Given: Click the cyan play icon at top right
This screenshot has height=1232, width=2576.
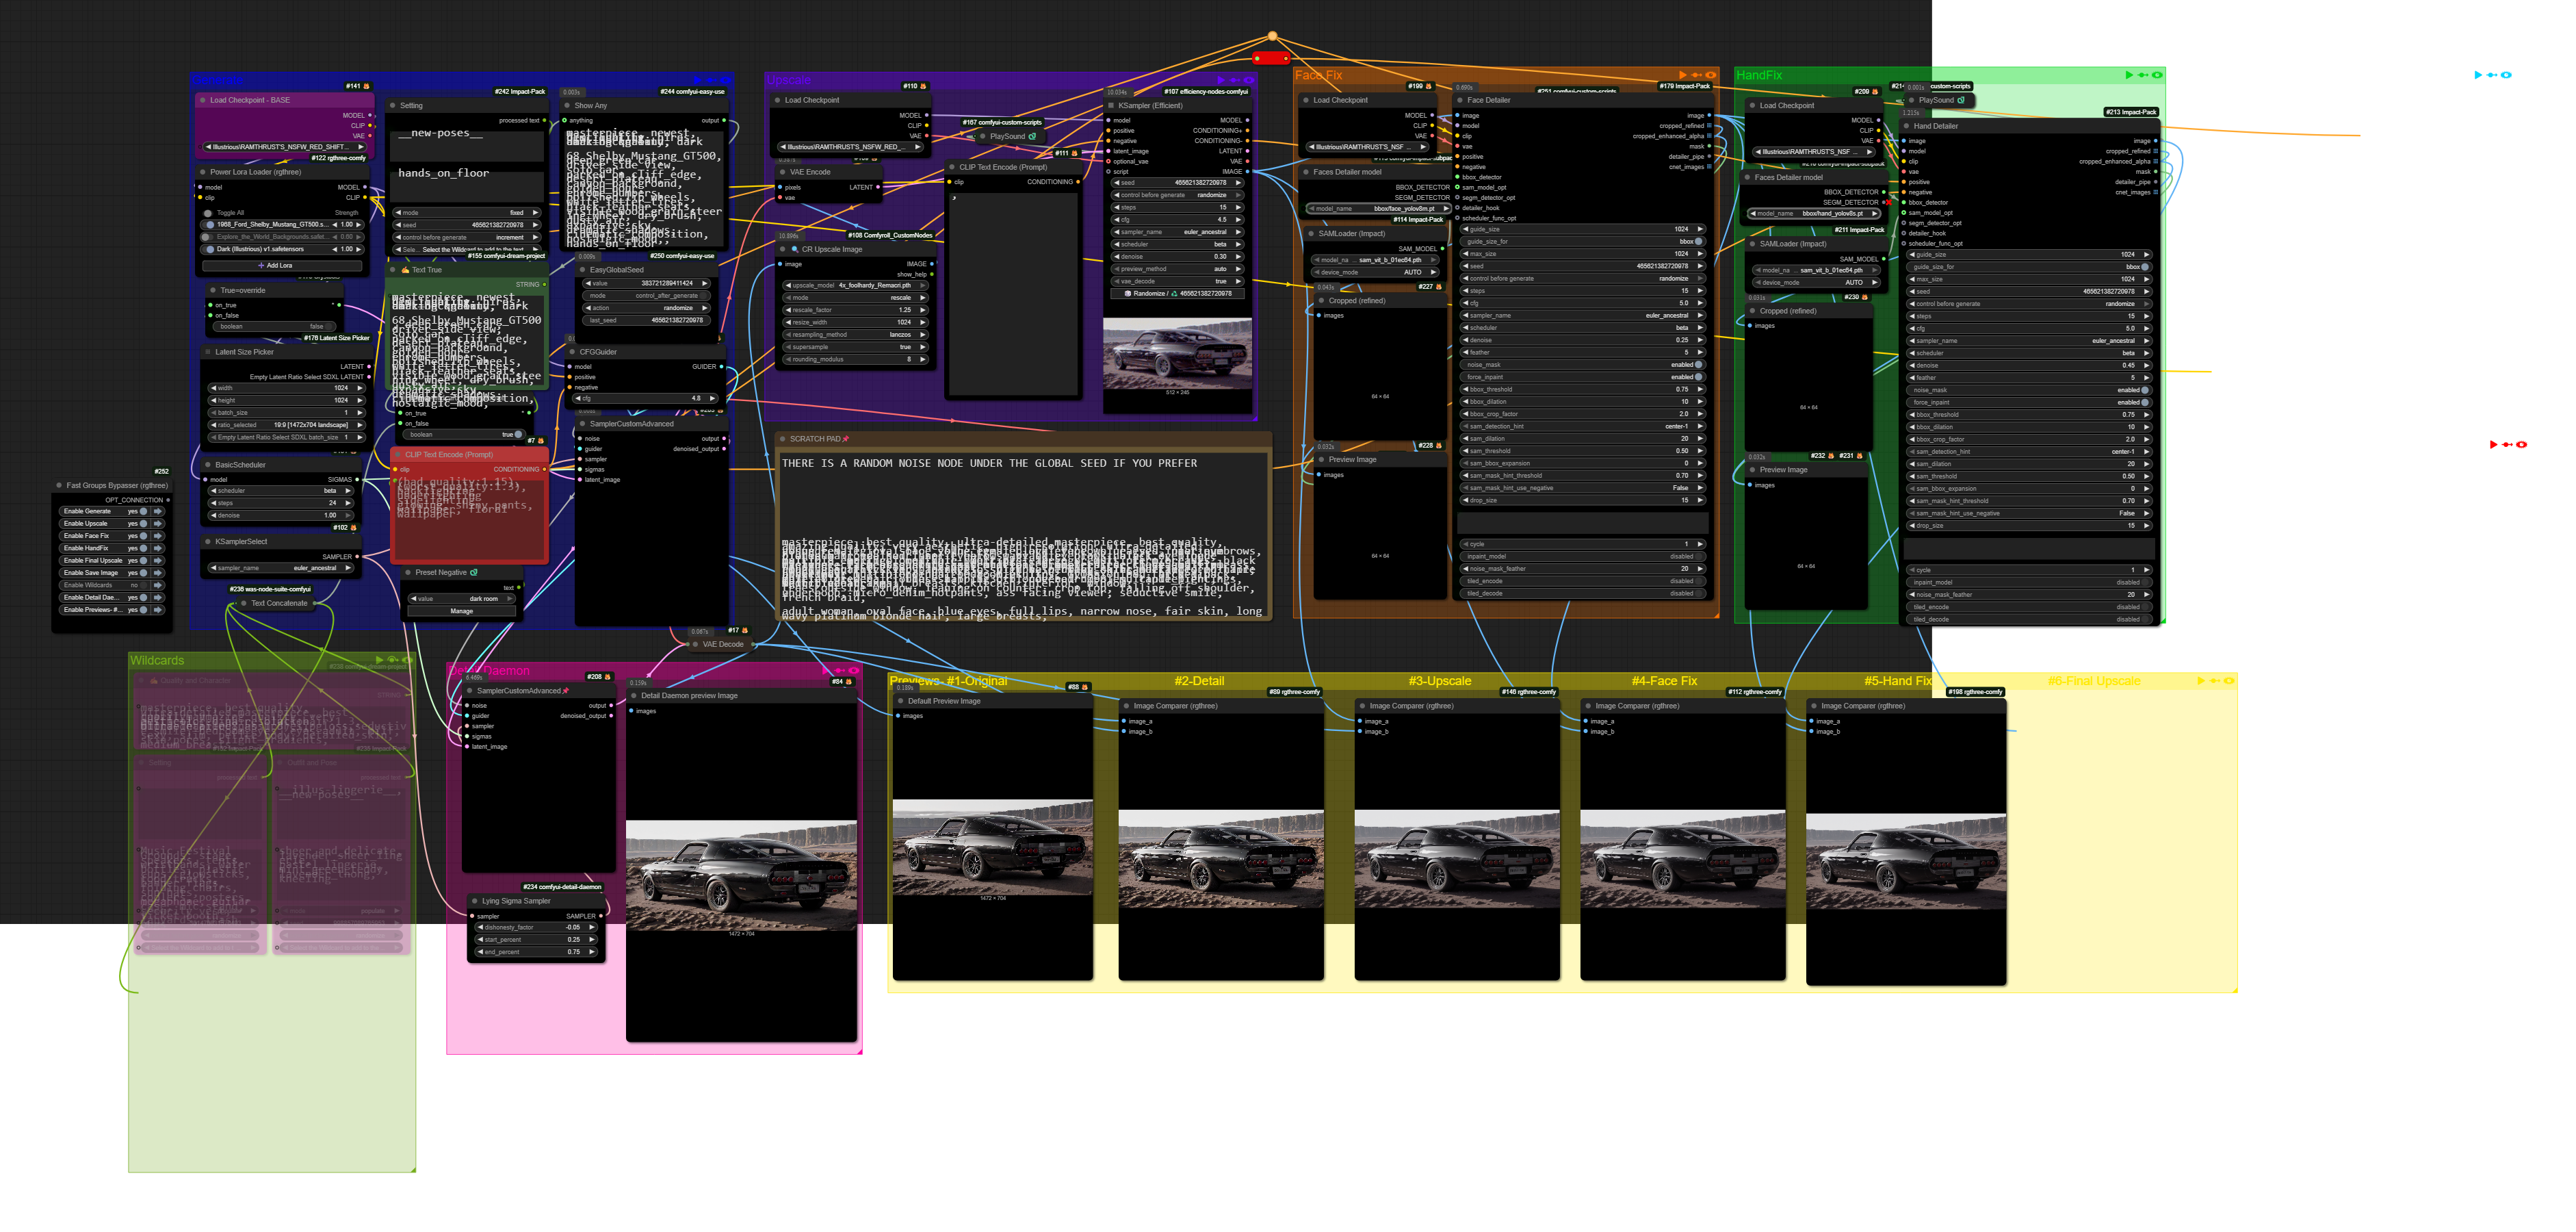Looking at the screenshot, I should (x=2478, y=75).
